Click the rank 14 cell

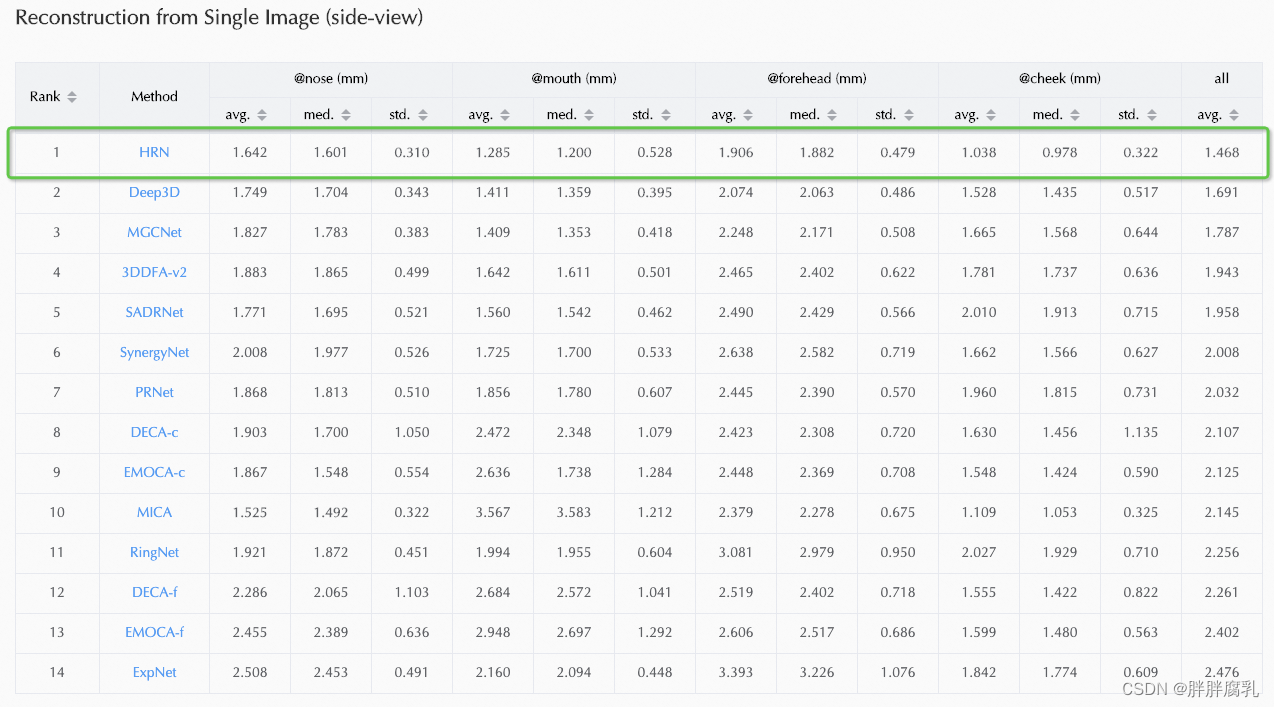click(x=57, y=672)
